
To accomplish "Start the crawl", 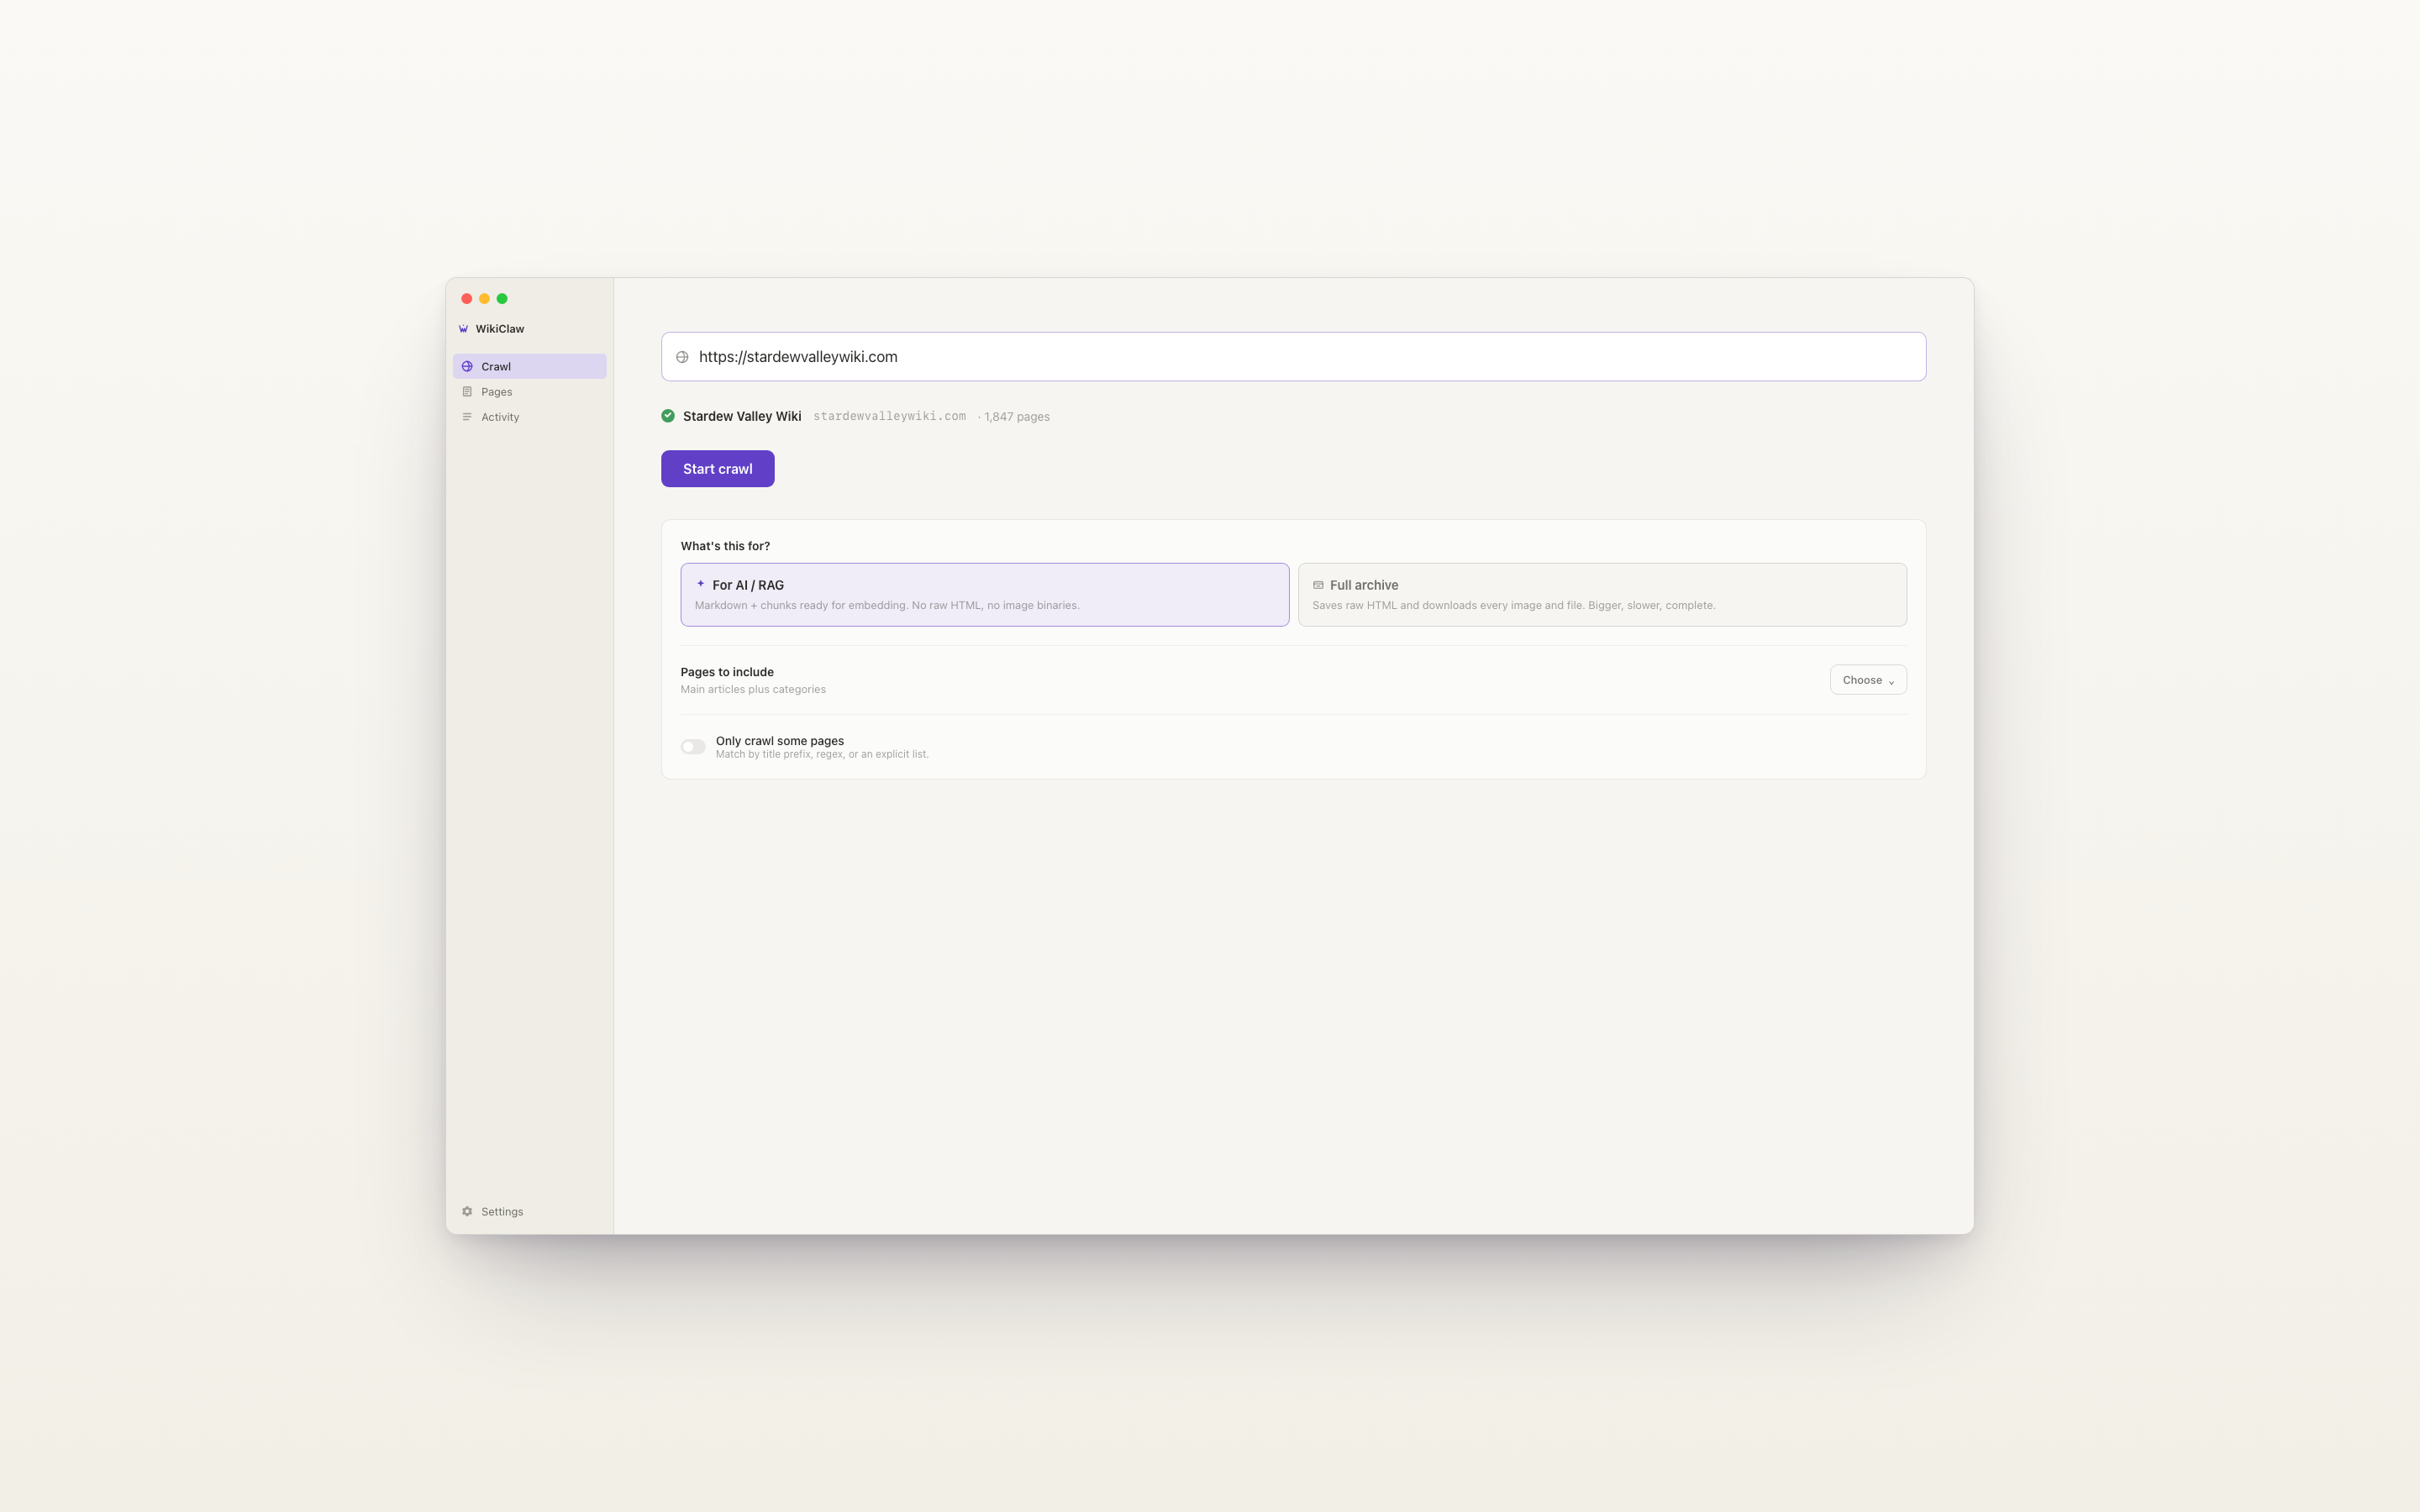I will click(x=717, y=469).
